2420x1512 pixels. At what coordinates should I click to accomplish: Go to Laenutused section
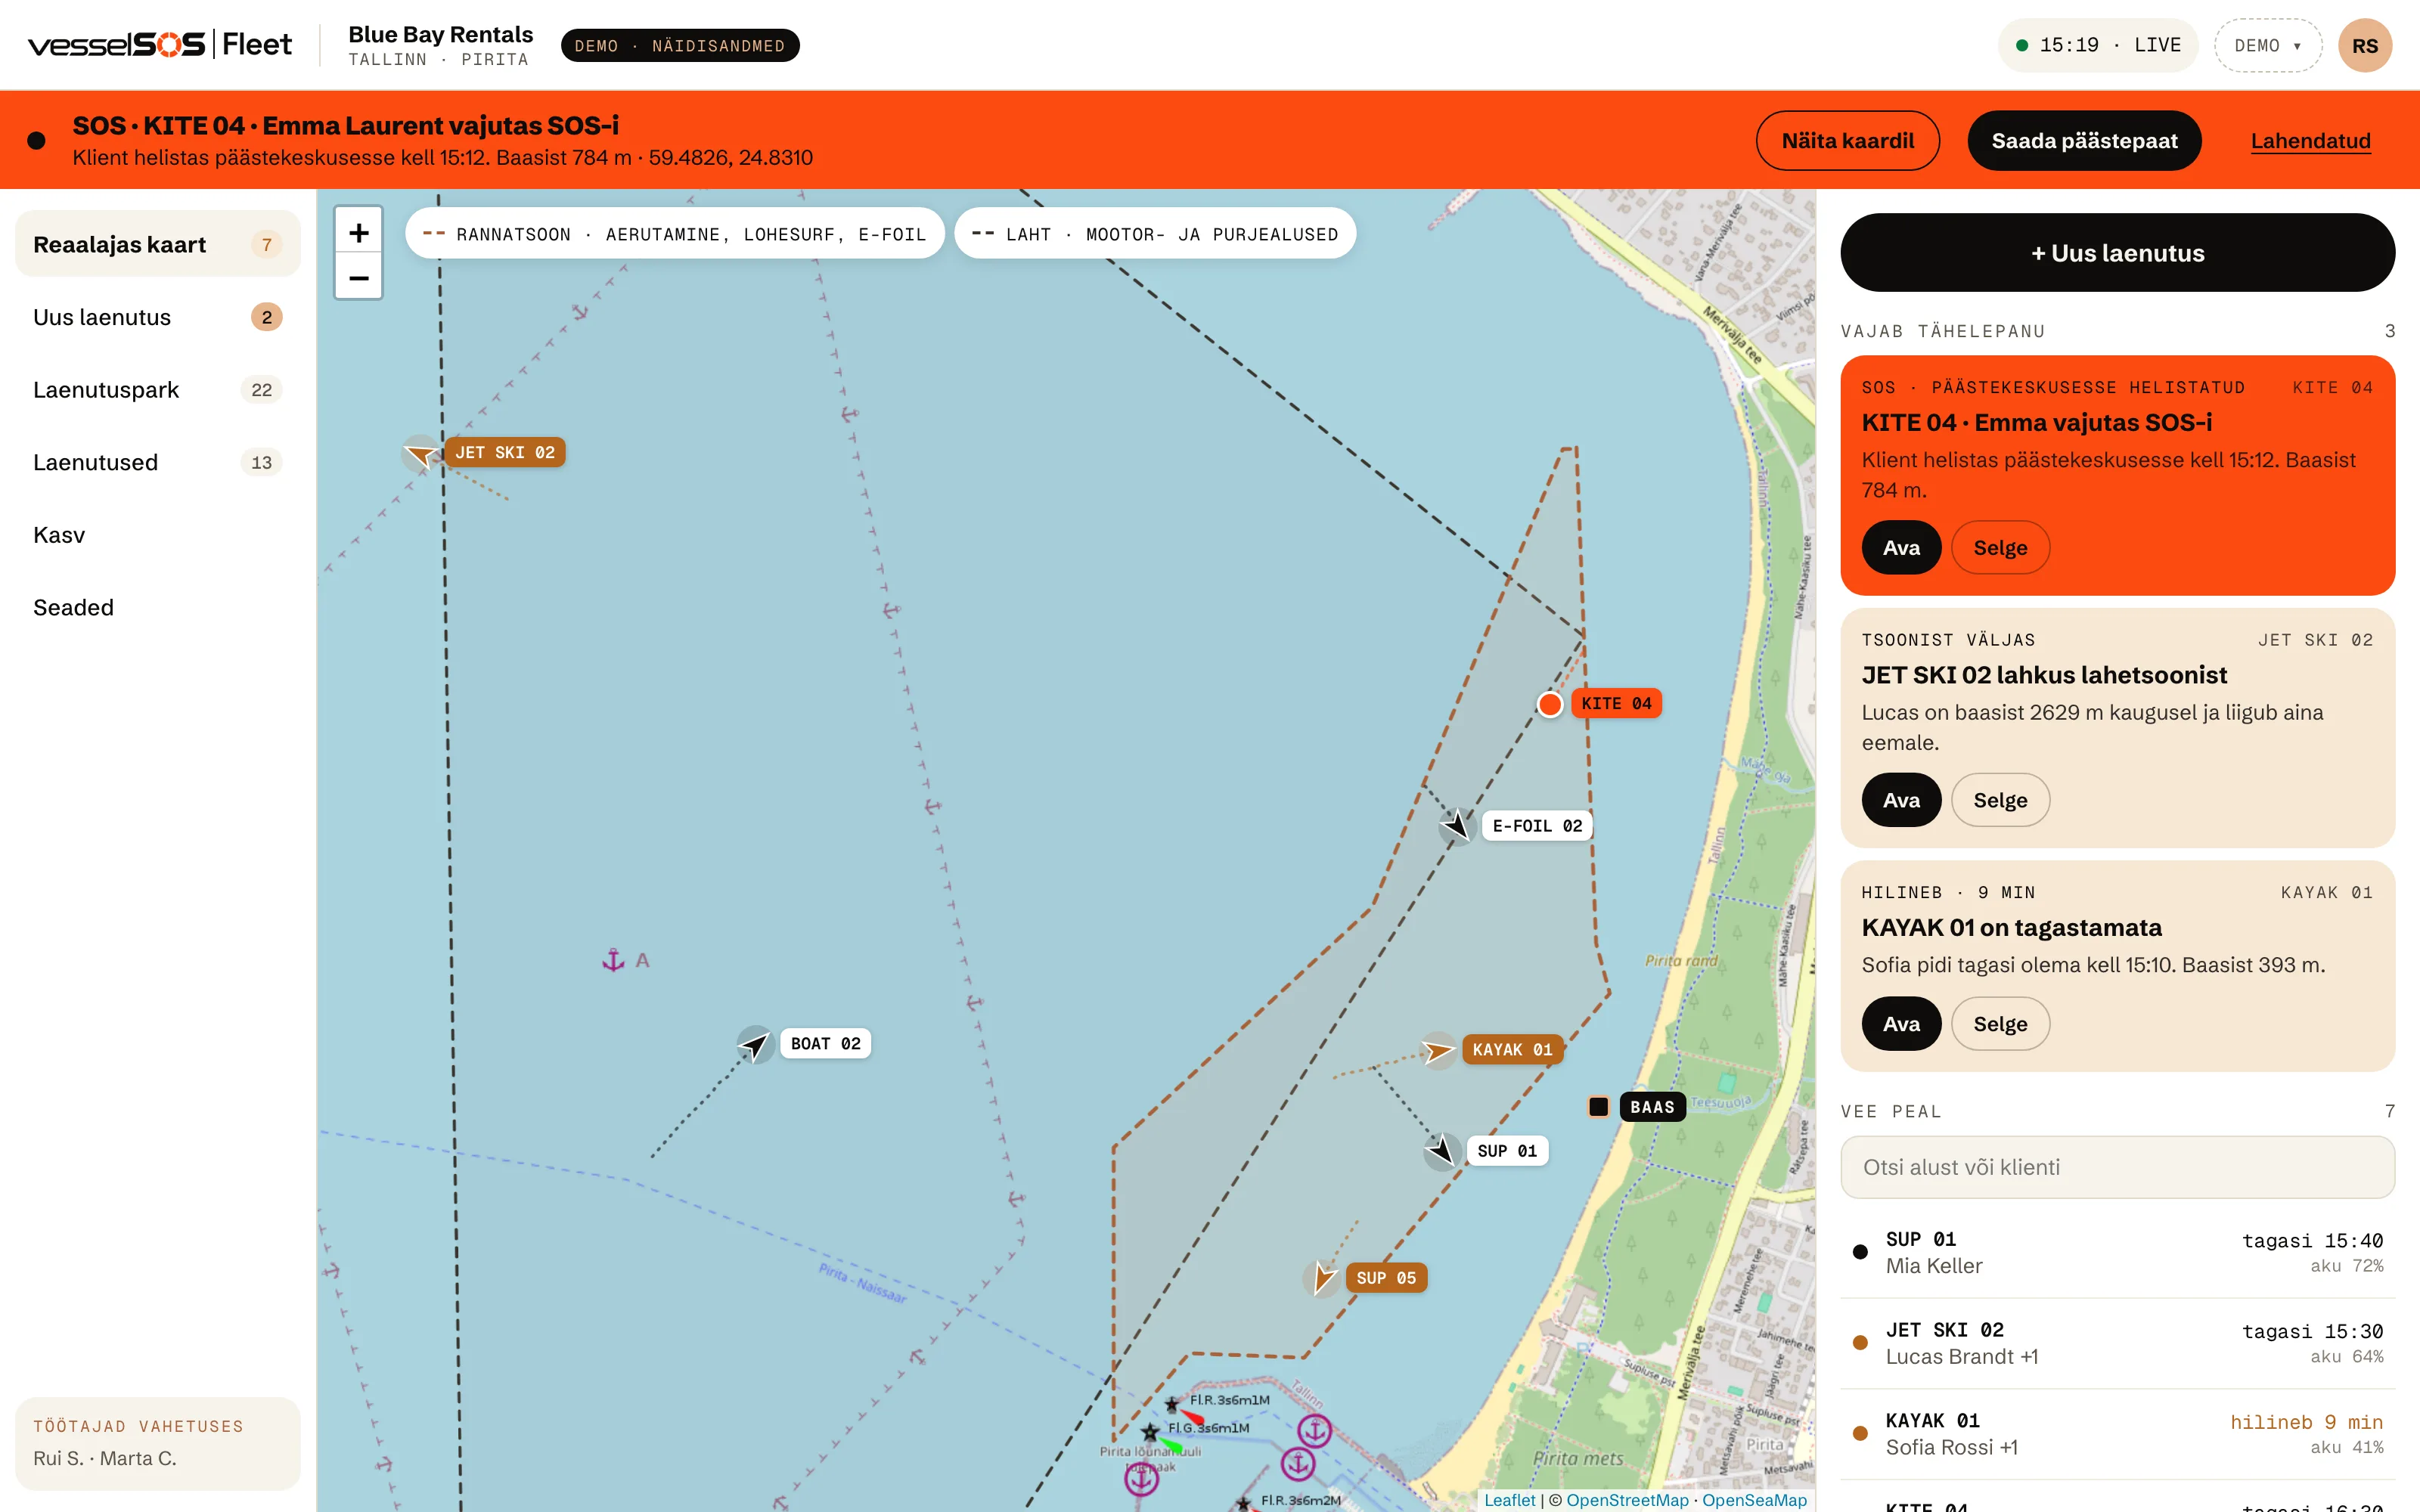[x=158, y=462]
